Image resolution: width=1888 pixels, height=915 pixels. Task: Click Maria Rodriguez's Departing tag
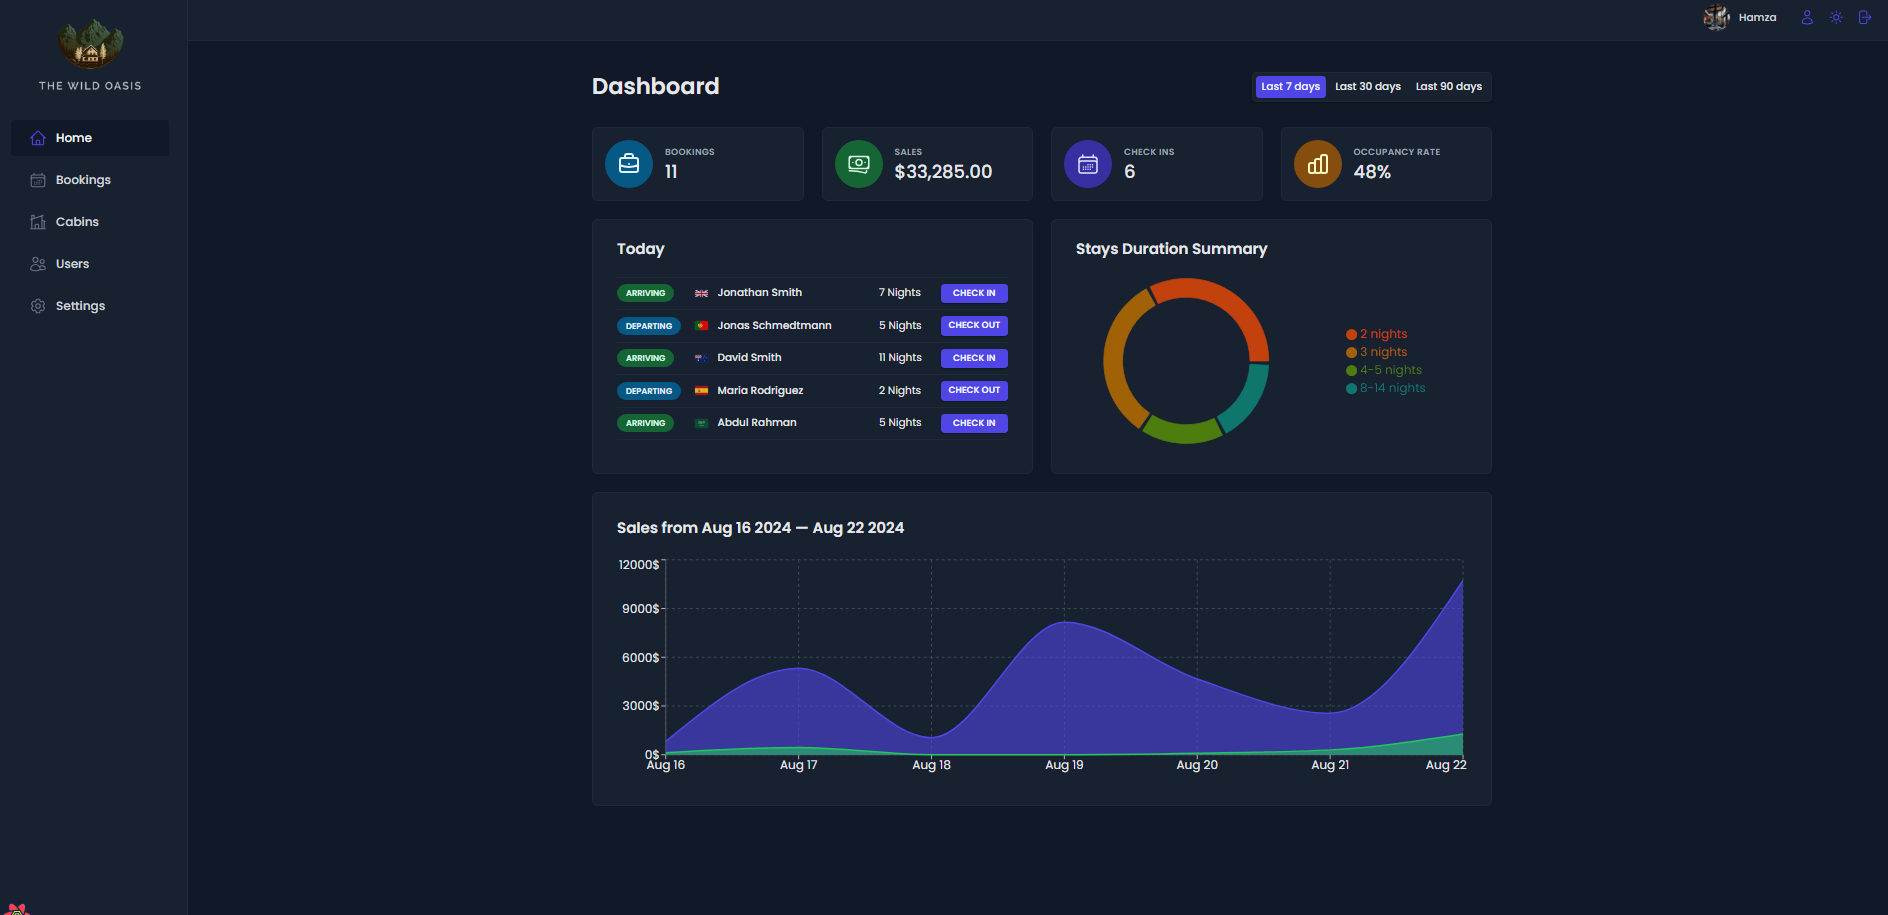[649, 391]
